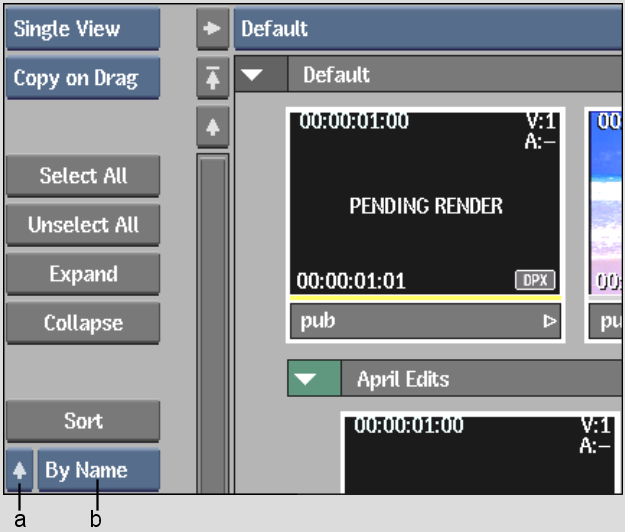Click the April Edits folder name
Viewport: 625px width, 532px height.
(x=403, y=379)
